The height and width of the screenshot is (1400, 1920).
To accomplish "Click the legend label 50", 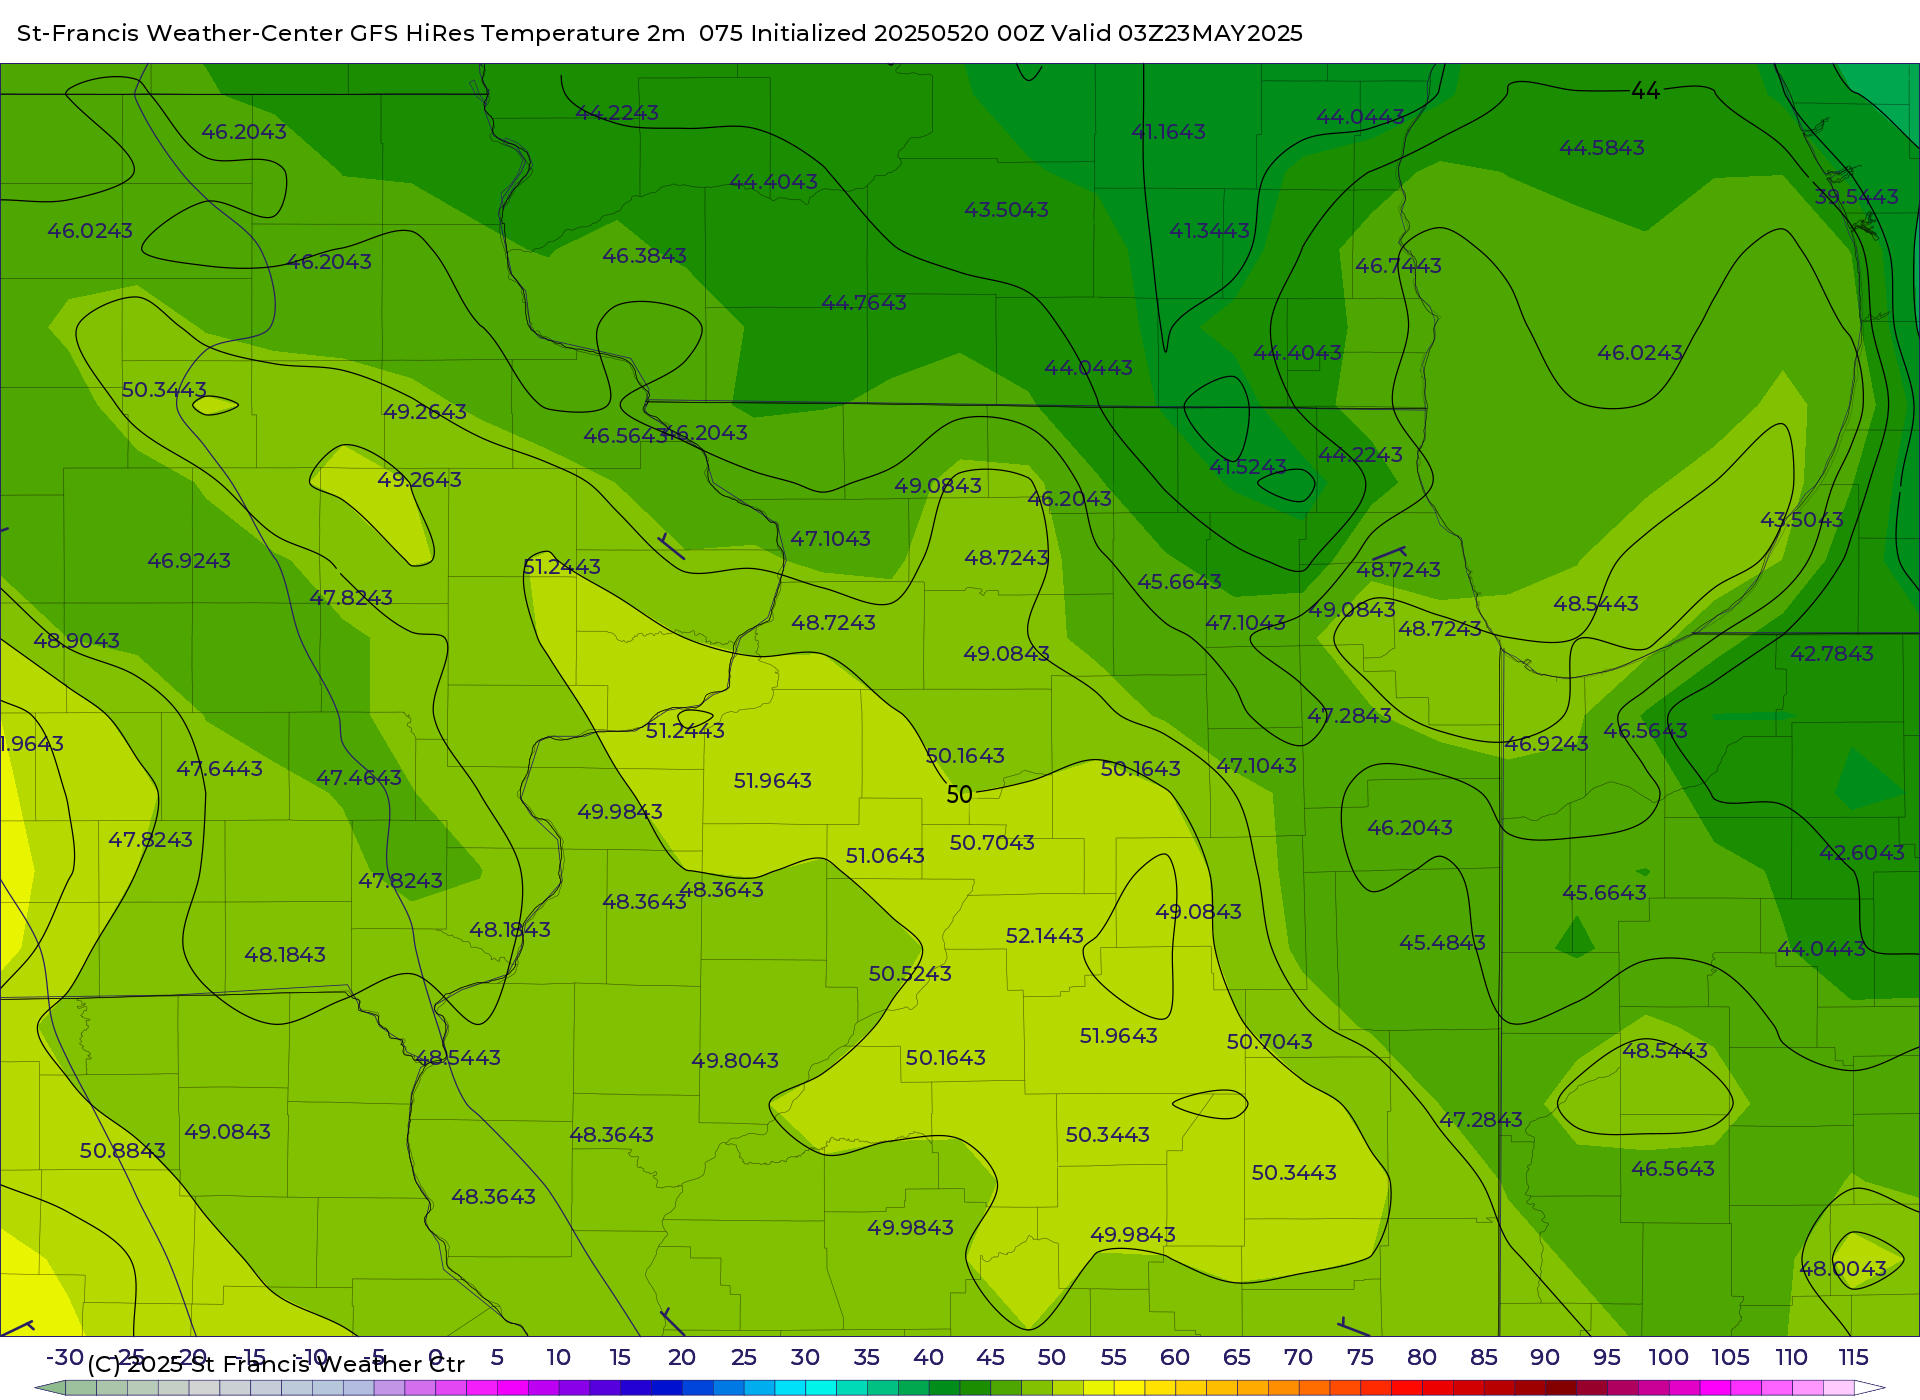I will pyautogui.click(x=1051, y=1358).
